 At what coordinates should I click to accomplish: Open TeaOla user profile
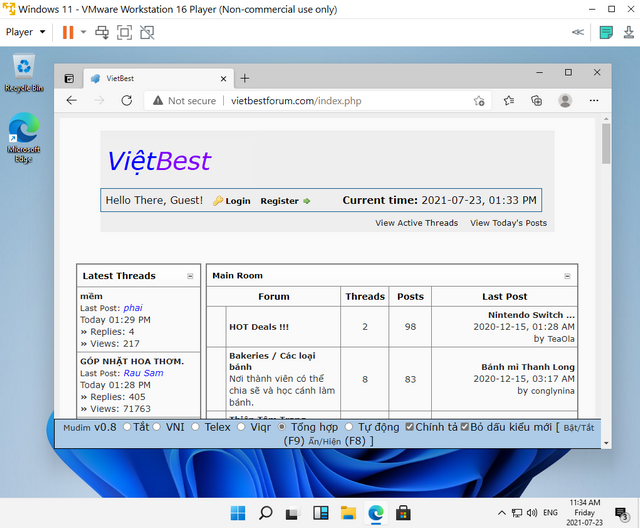click(x=561, y=339)
